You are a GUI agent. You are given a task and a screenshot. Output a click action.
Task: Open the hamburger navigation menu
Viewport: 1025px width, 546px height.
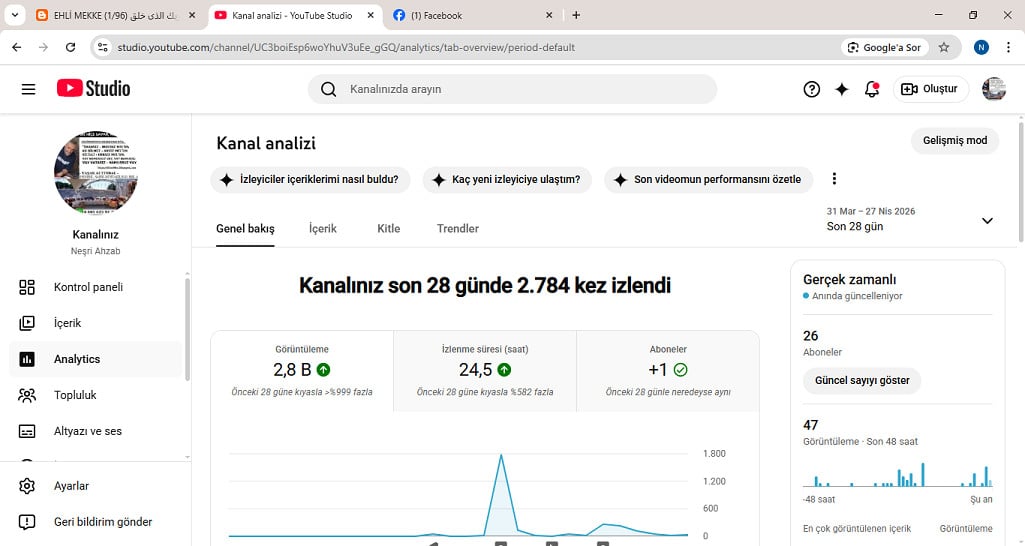click(28, 89)
